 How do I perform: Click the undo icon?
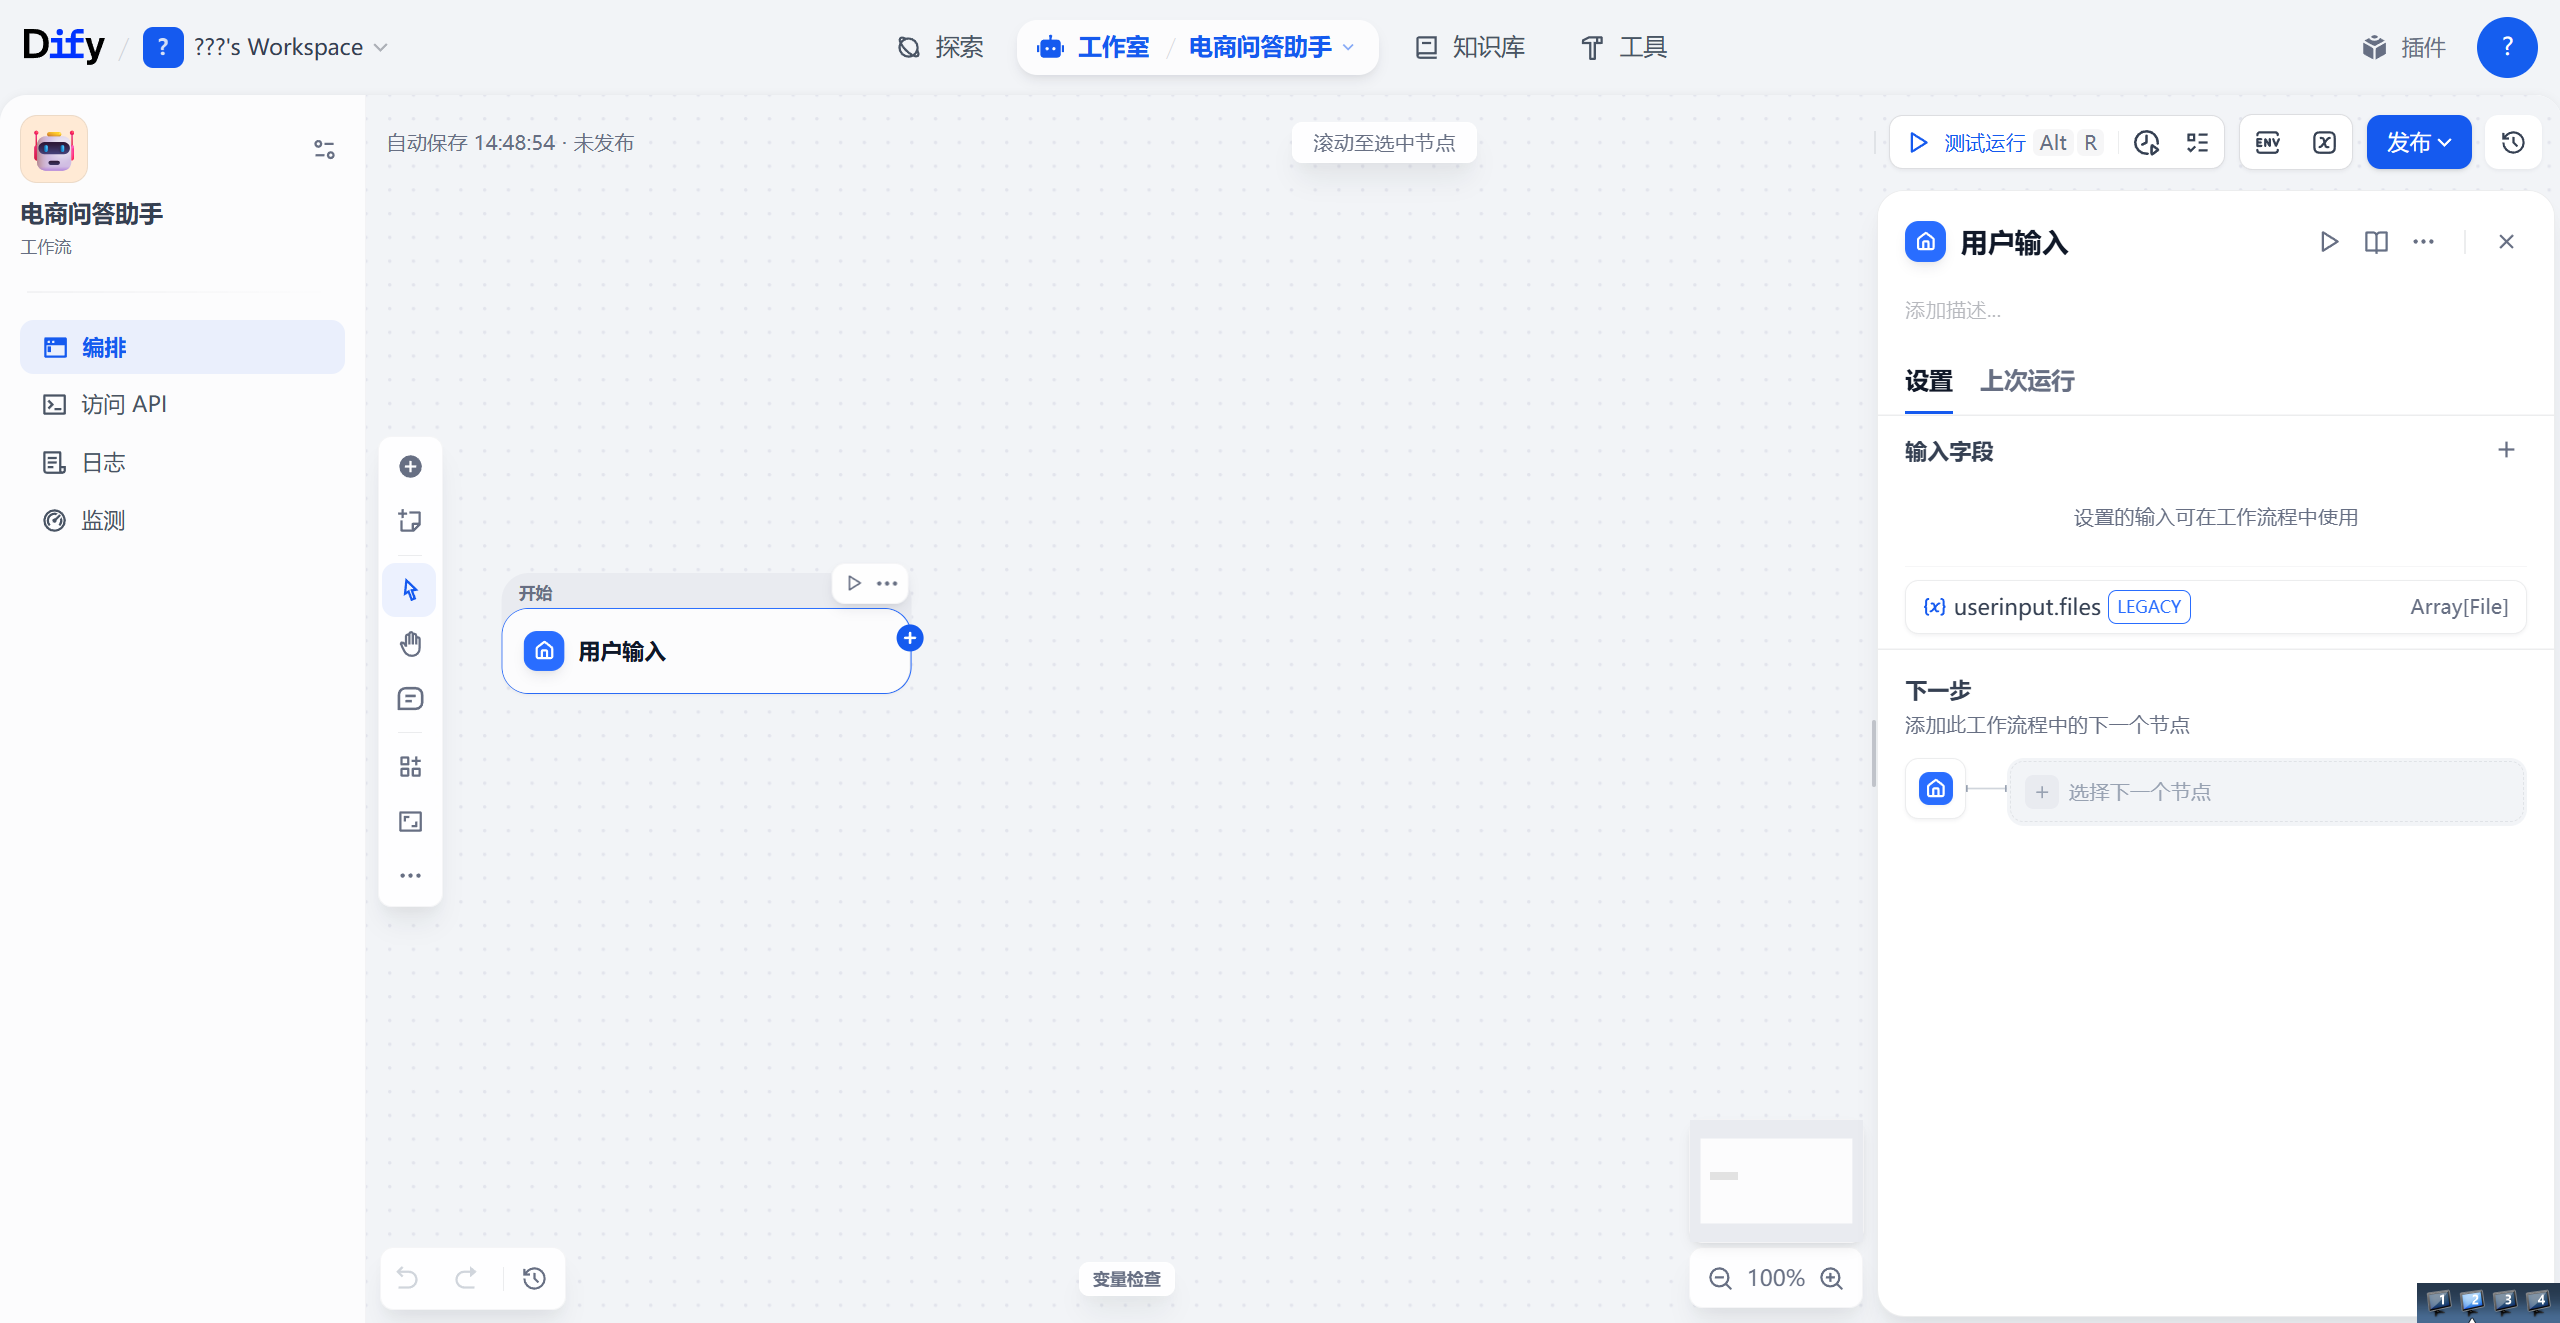[x=407, y=1278]
